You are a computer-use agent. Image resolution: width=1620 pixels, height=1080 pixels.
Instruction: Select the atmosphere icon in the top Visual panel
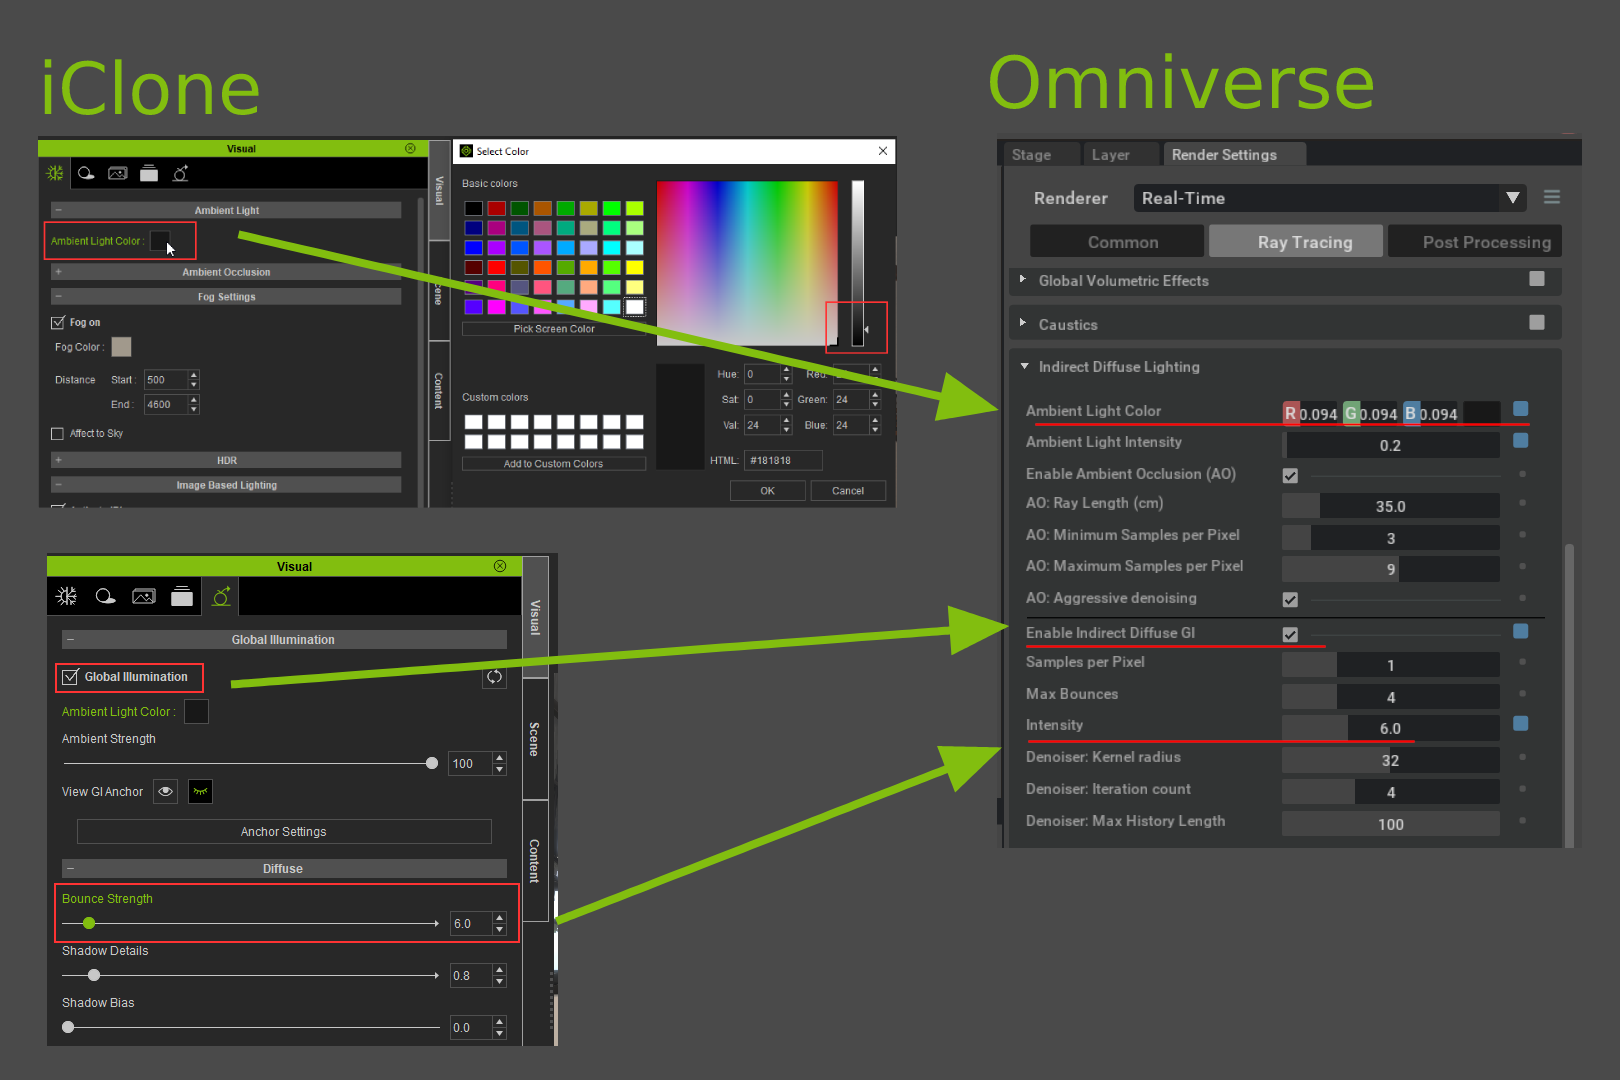click(55, 173)
